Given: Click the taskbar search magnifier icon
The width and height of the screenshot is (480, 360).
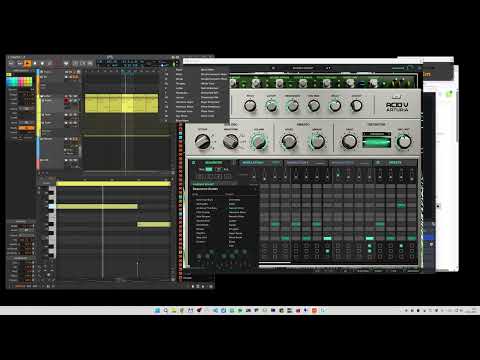Looking at the screenshot, I should [166, 310].
